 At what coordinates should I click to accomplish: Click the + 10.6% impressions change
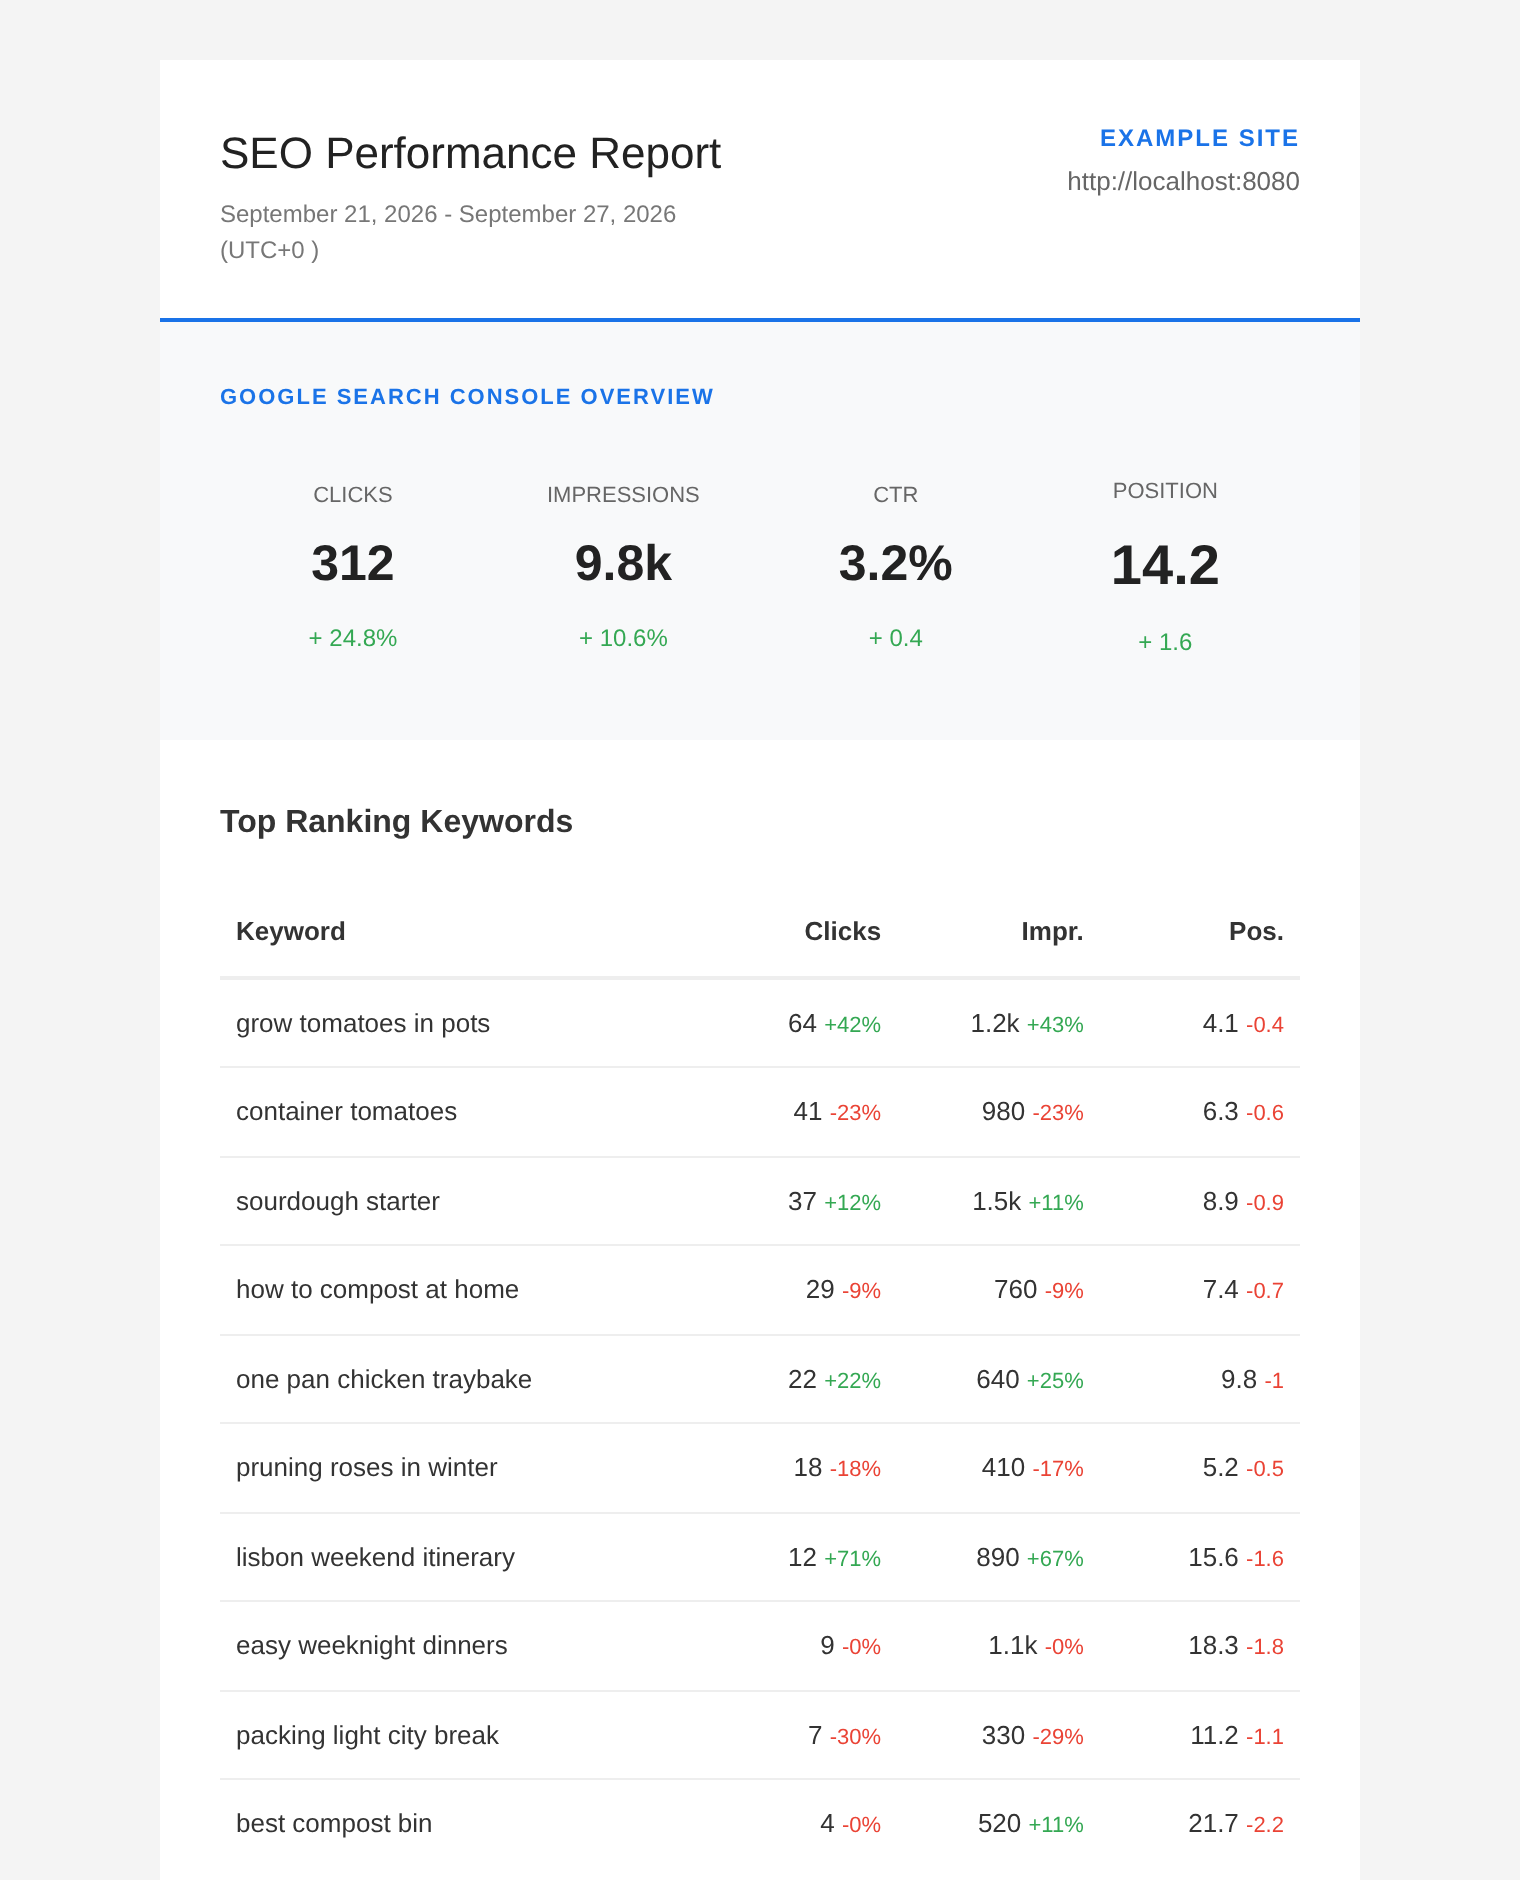pos(623,638)
